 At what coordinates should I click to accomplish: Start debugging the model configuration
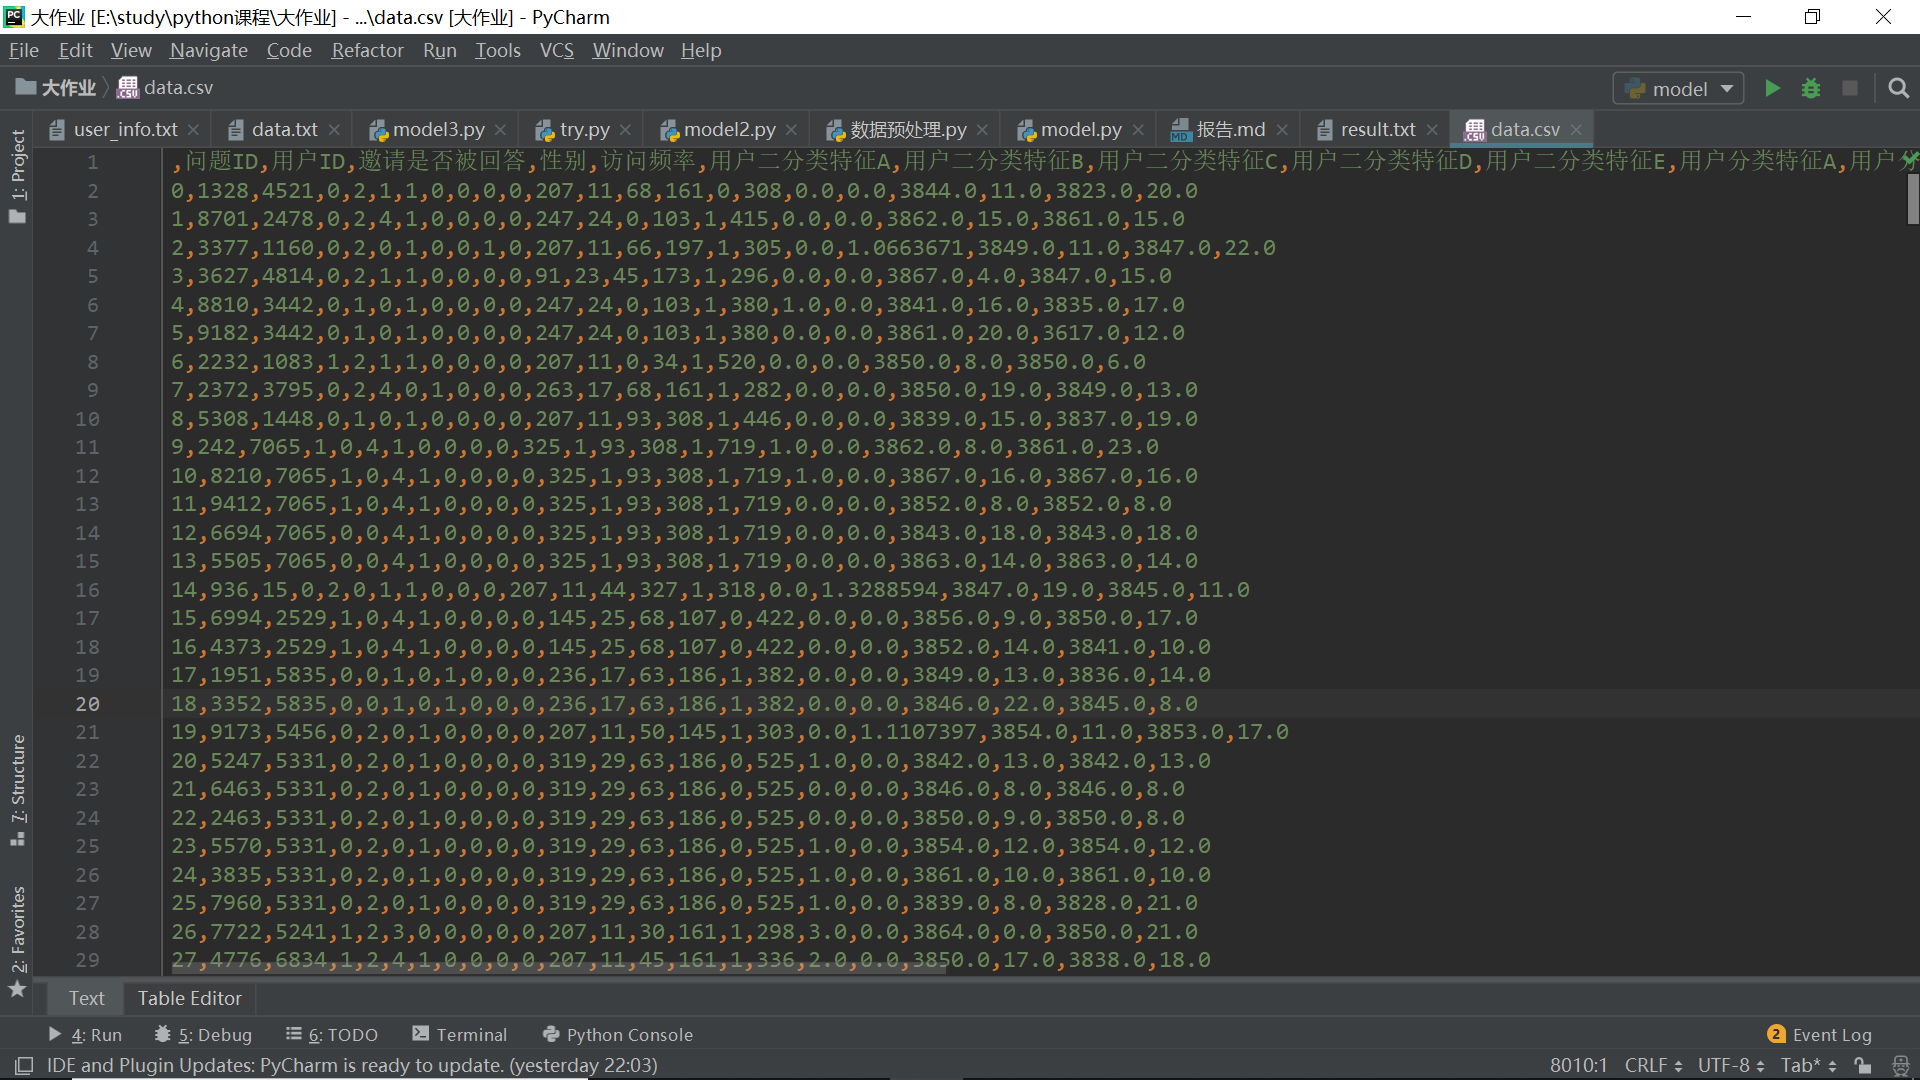click(1810, 88)
